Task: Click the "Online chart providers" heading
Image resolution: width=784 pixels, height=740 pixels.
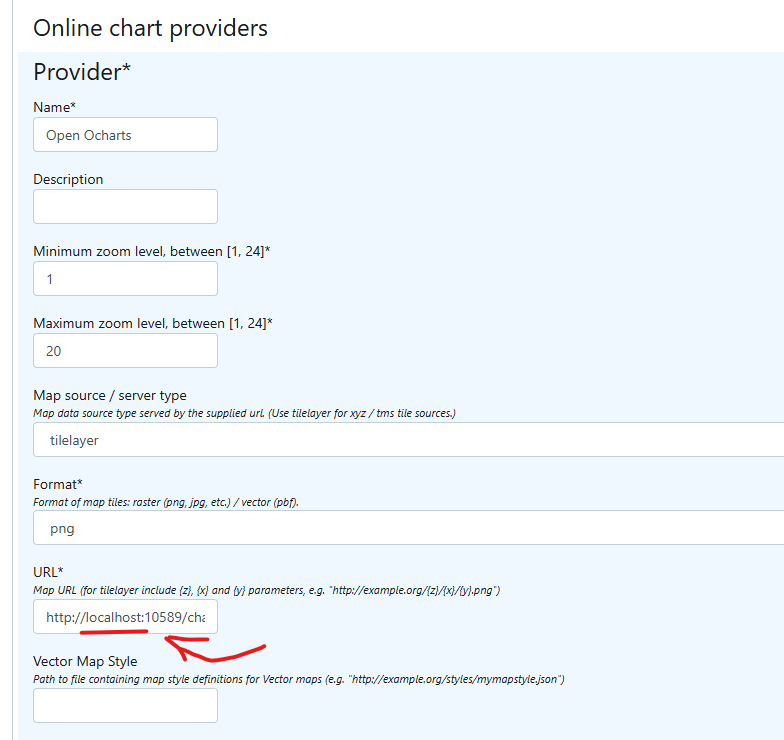Action: click(x=150, y=27)
